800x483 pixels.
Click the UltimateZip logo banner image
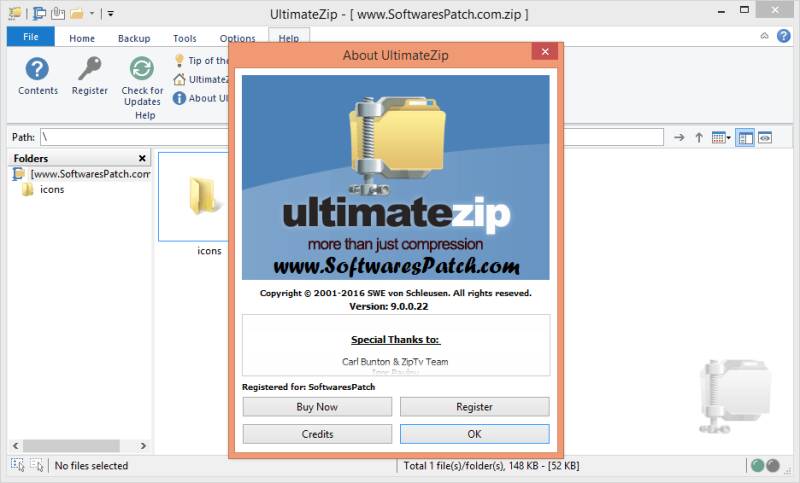(395, 177)
